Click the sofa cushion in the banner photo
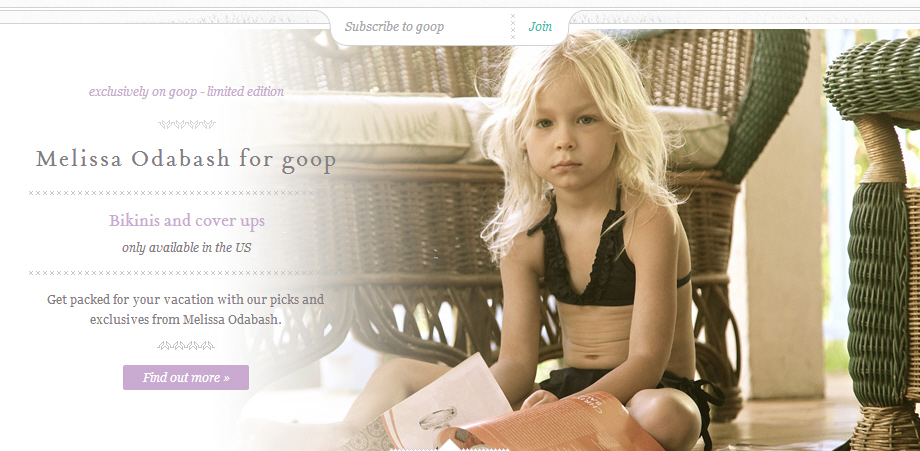The image size is (920, 451). 364,126
